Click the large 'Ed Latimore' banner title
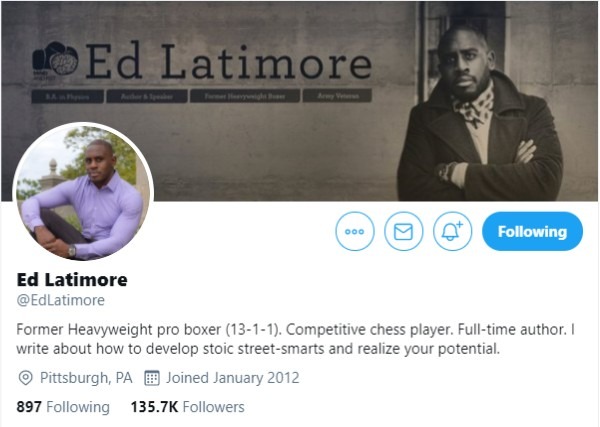 tap(229, 61)
